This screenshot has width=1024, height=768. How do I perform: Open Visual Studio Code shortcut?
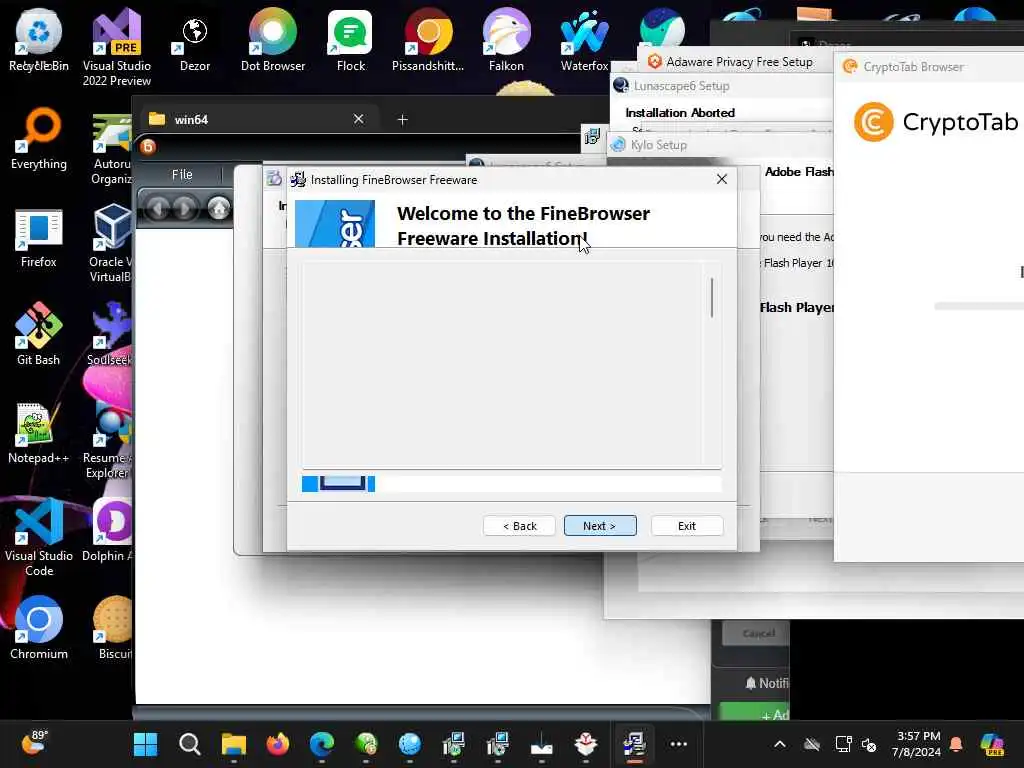(39, 537)
